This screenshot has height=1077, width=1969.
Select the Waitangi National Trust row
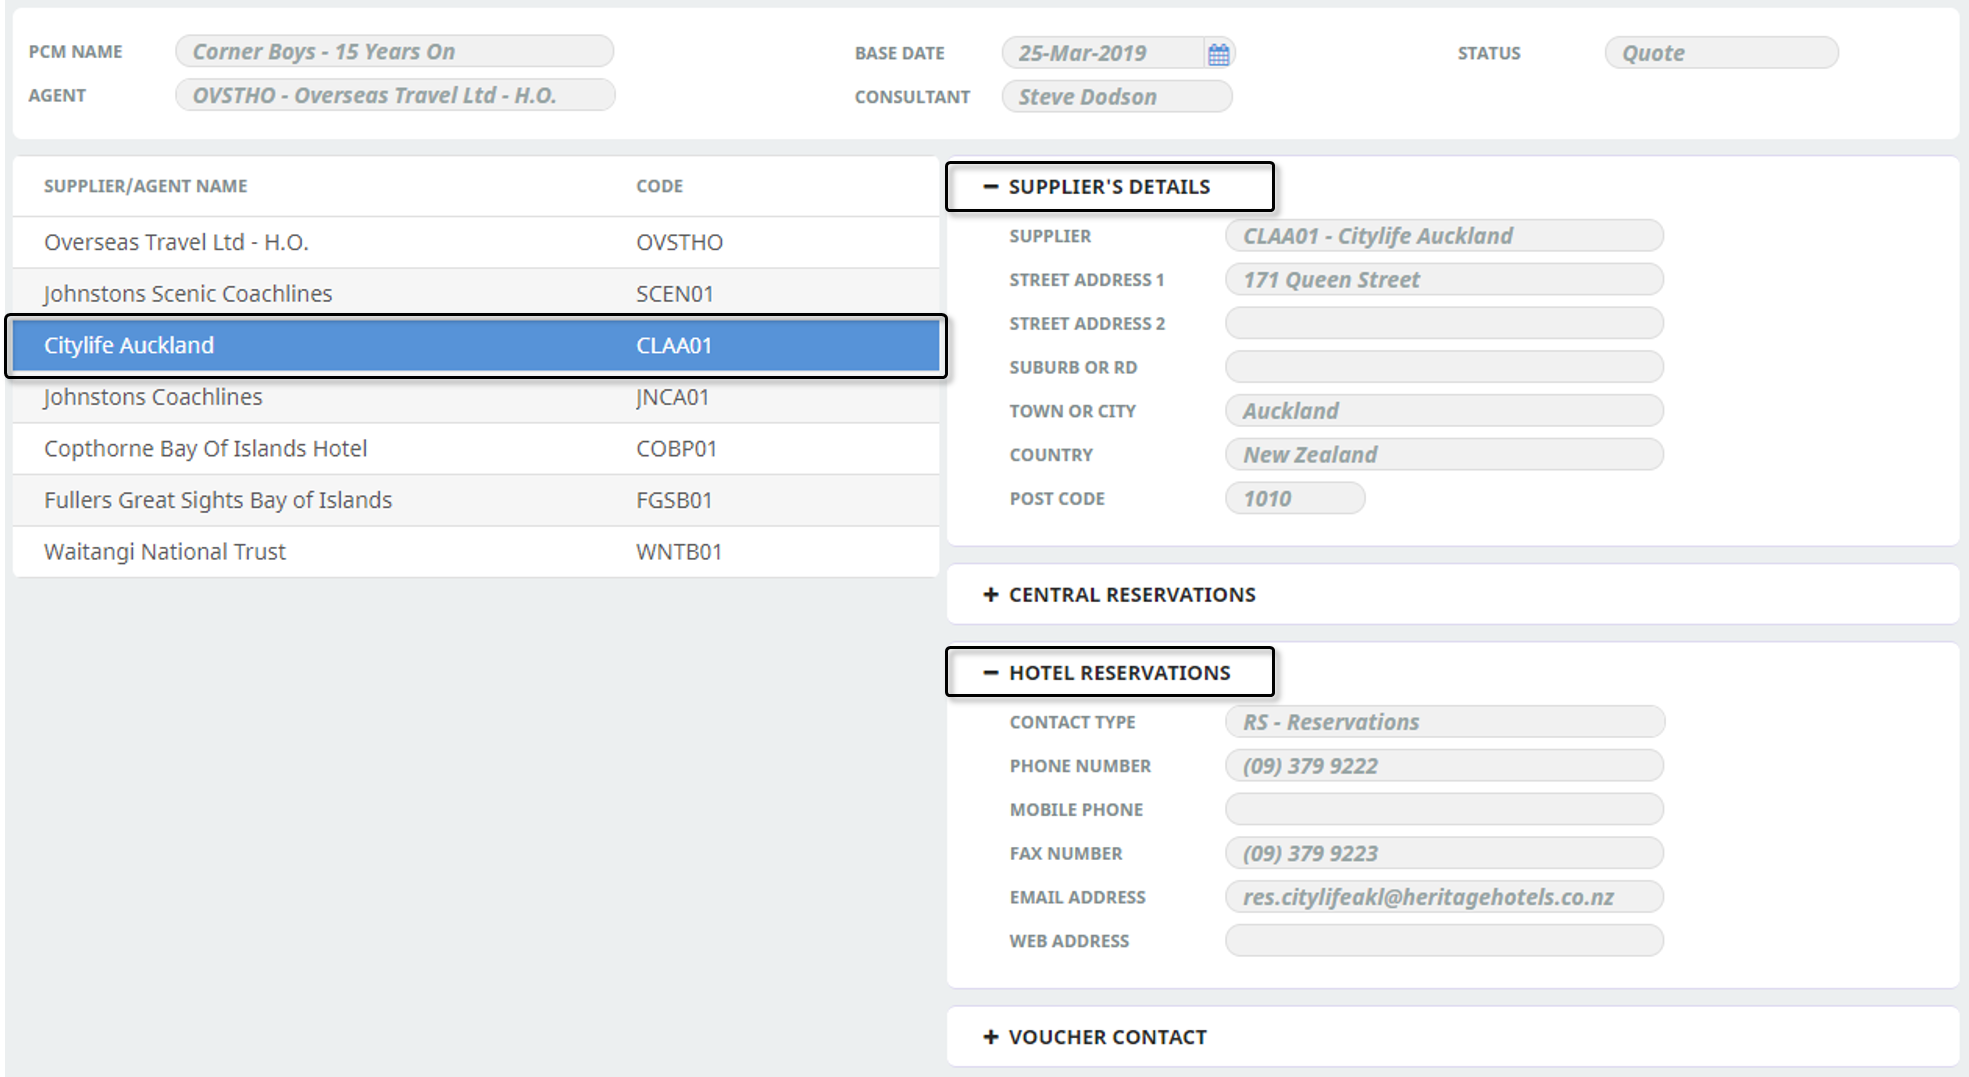pyautogui.click(x=476, y=552)
